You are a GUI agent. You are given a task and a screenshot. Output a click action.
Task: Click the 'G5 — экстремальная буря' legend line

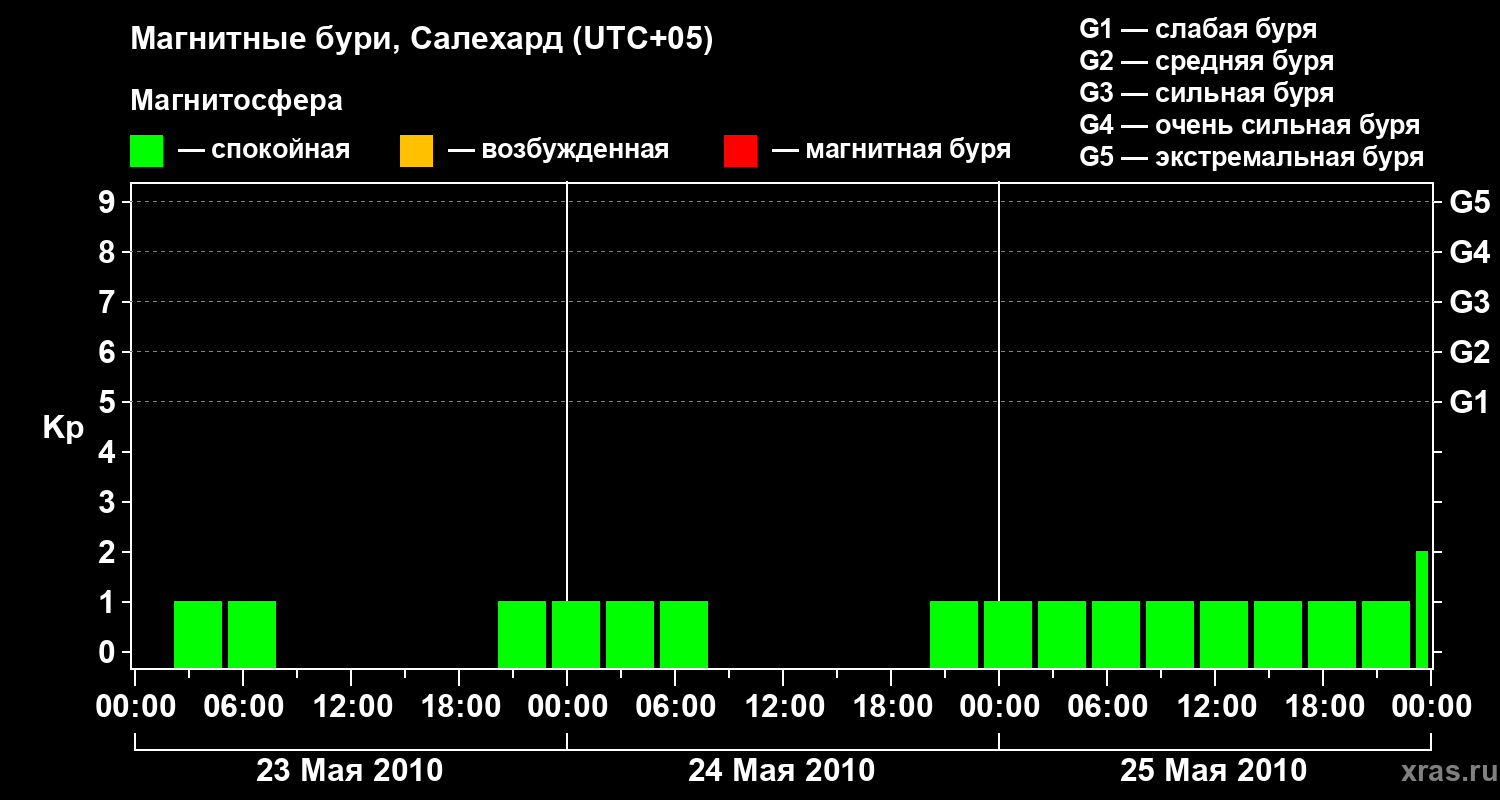tap(1252, 156)
